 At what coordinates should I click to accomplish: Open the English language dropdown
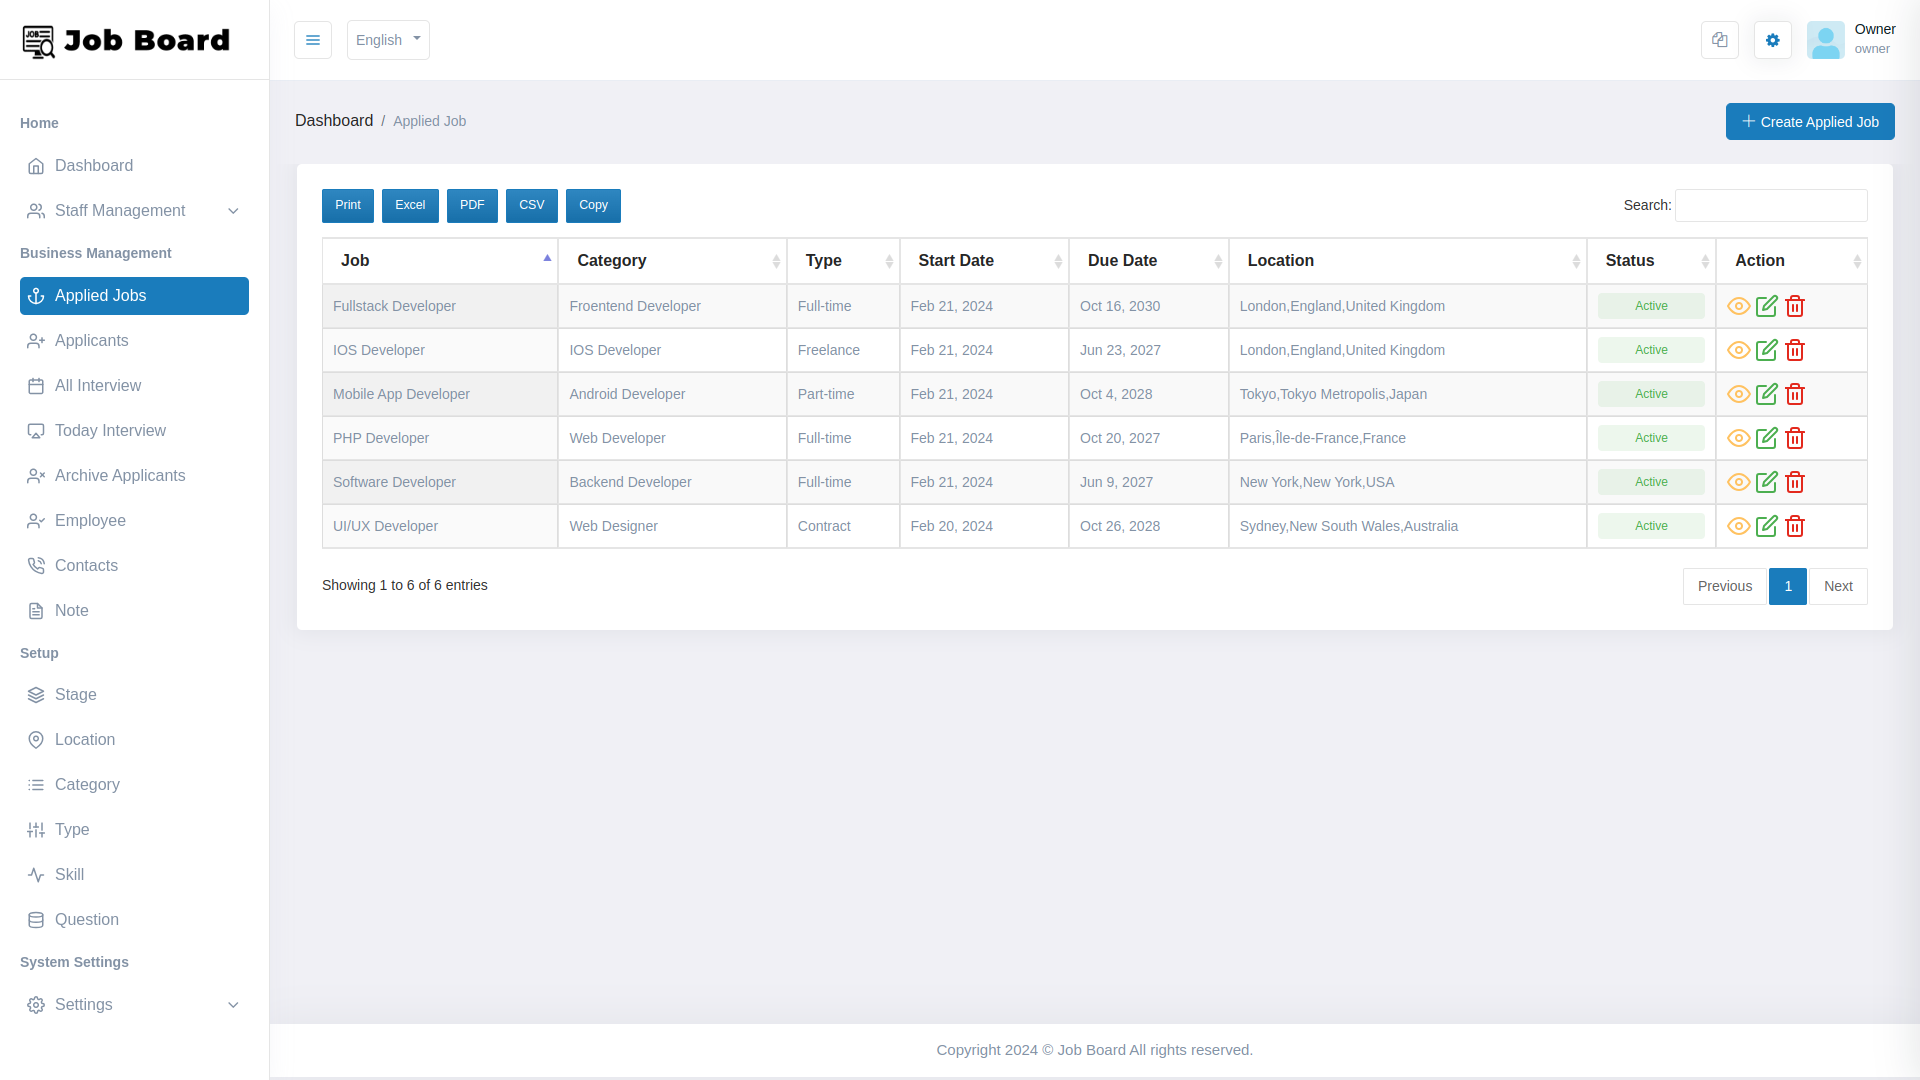[x=388, y=40]
